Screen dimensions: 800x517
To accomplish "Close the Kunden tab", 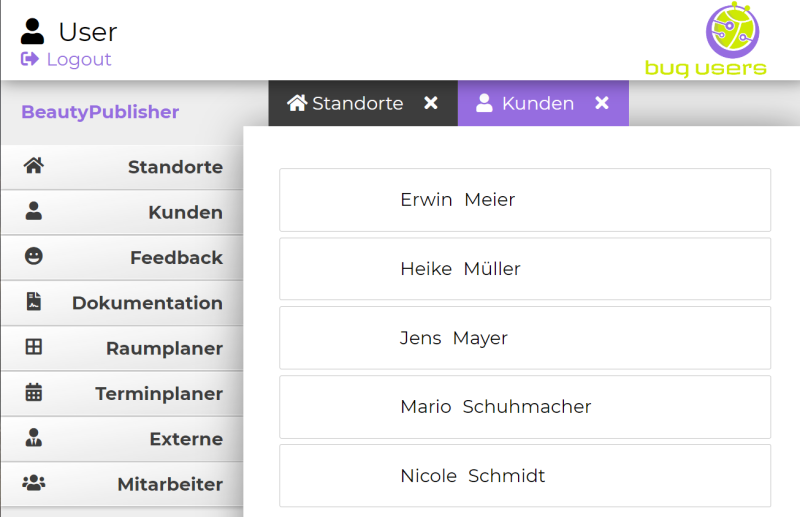I will tap(602, 103).
